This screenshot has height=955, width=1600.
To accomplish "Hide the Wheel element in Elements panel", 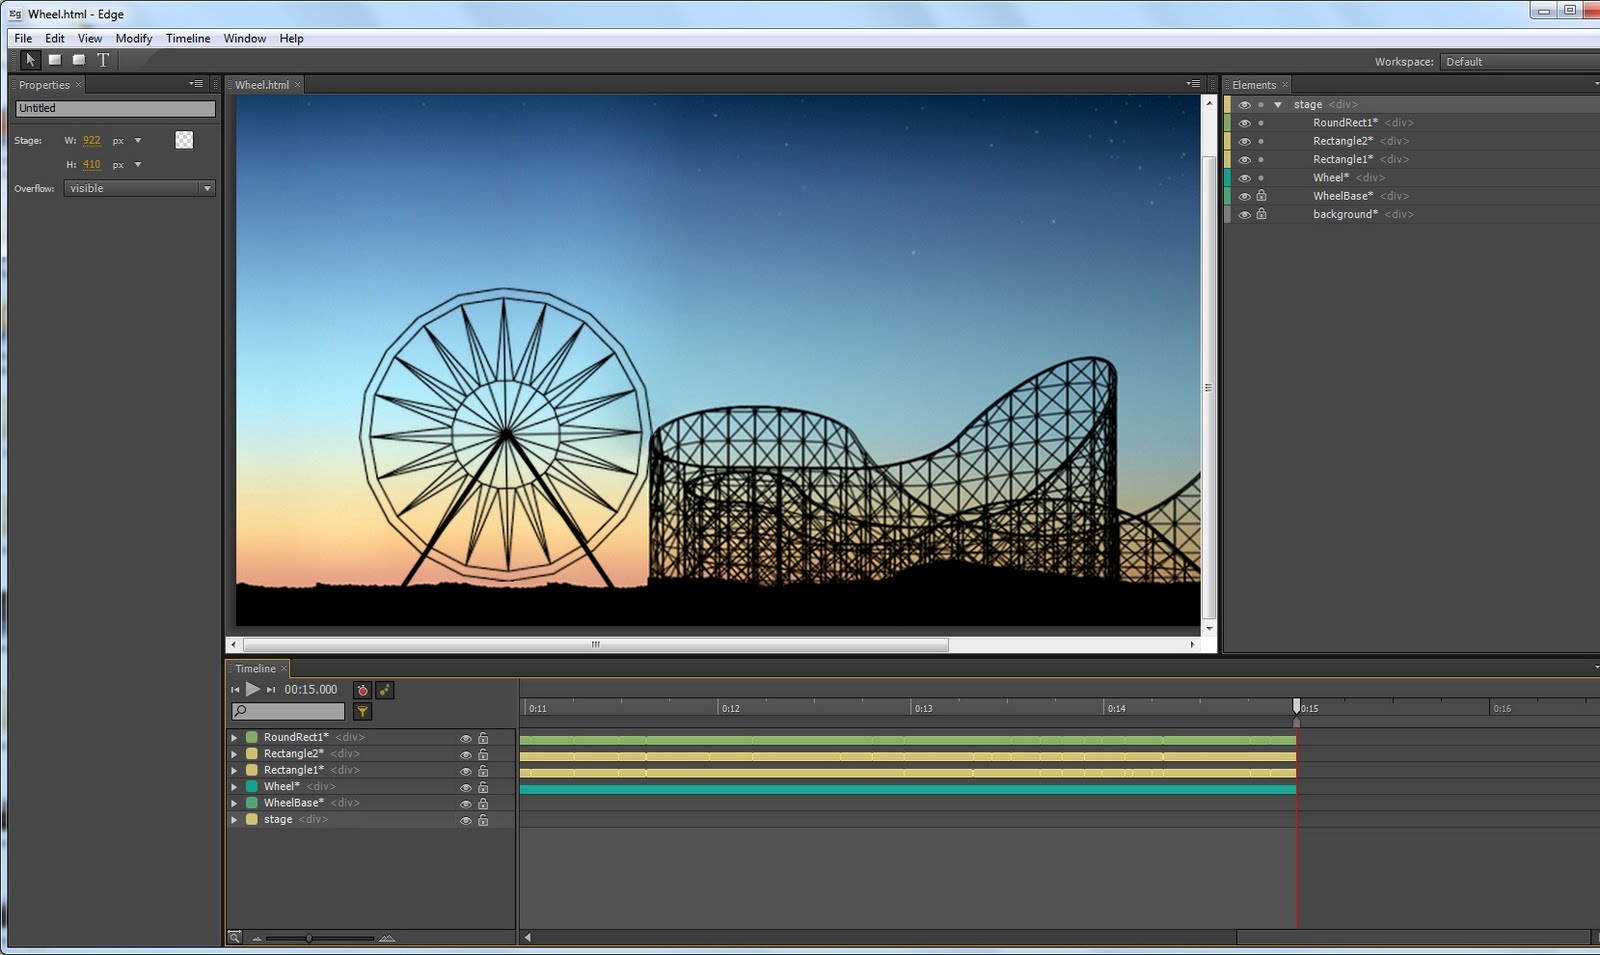I will pos(1244,178).
